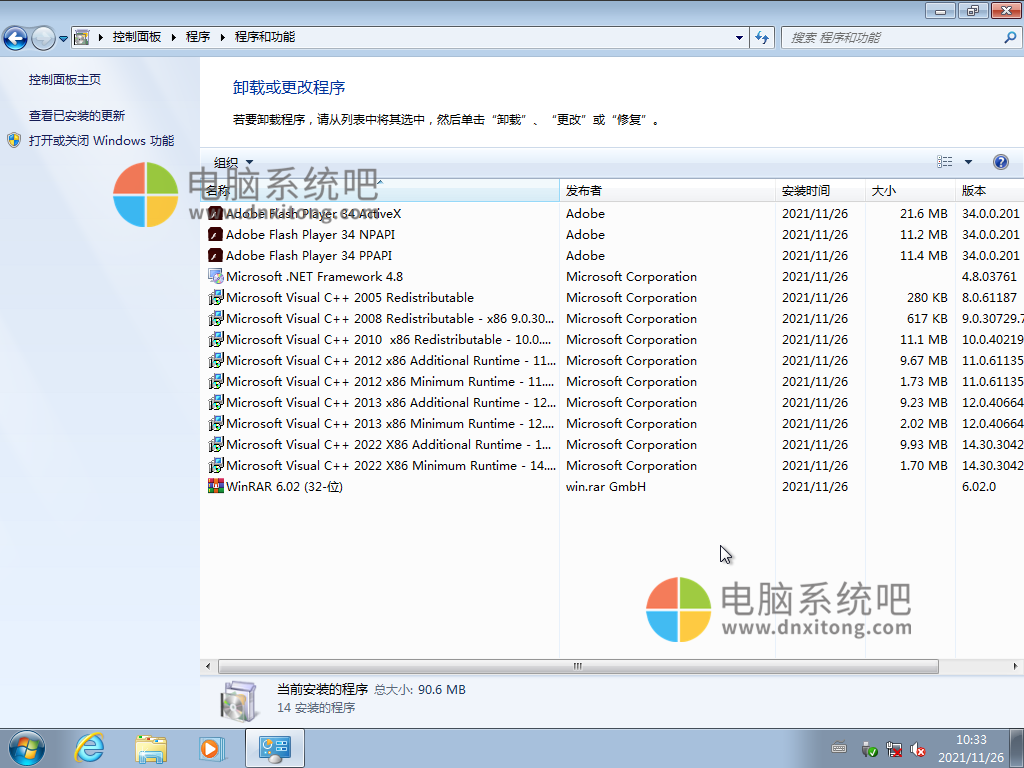The image size is (1024, 768).
Task: Launch Windows Media Player from the taskbar
Action: click(x=212, y=748)
